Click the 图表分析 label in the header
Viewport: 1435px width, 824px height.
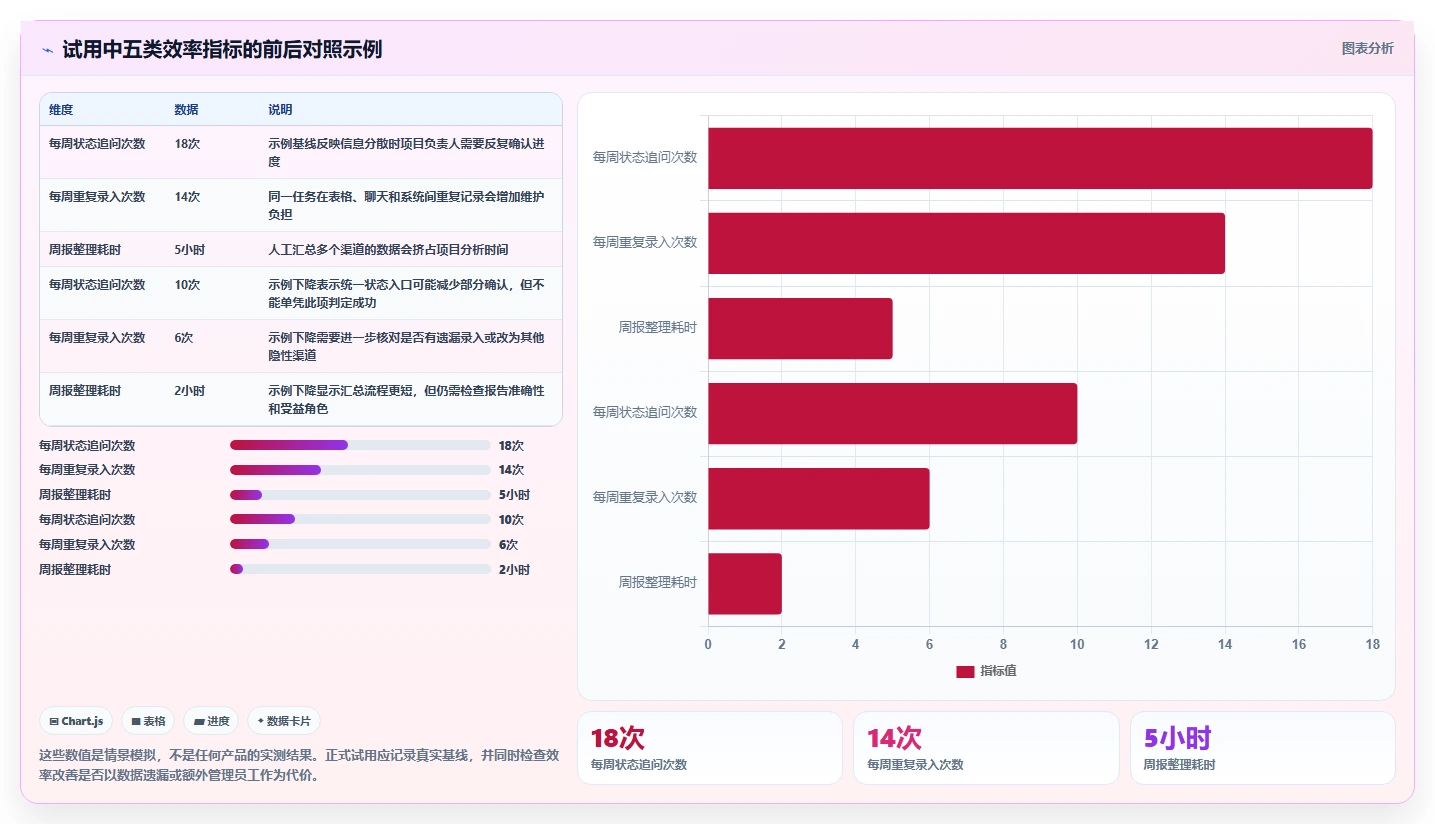1367,48
